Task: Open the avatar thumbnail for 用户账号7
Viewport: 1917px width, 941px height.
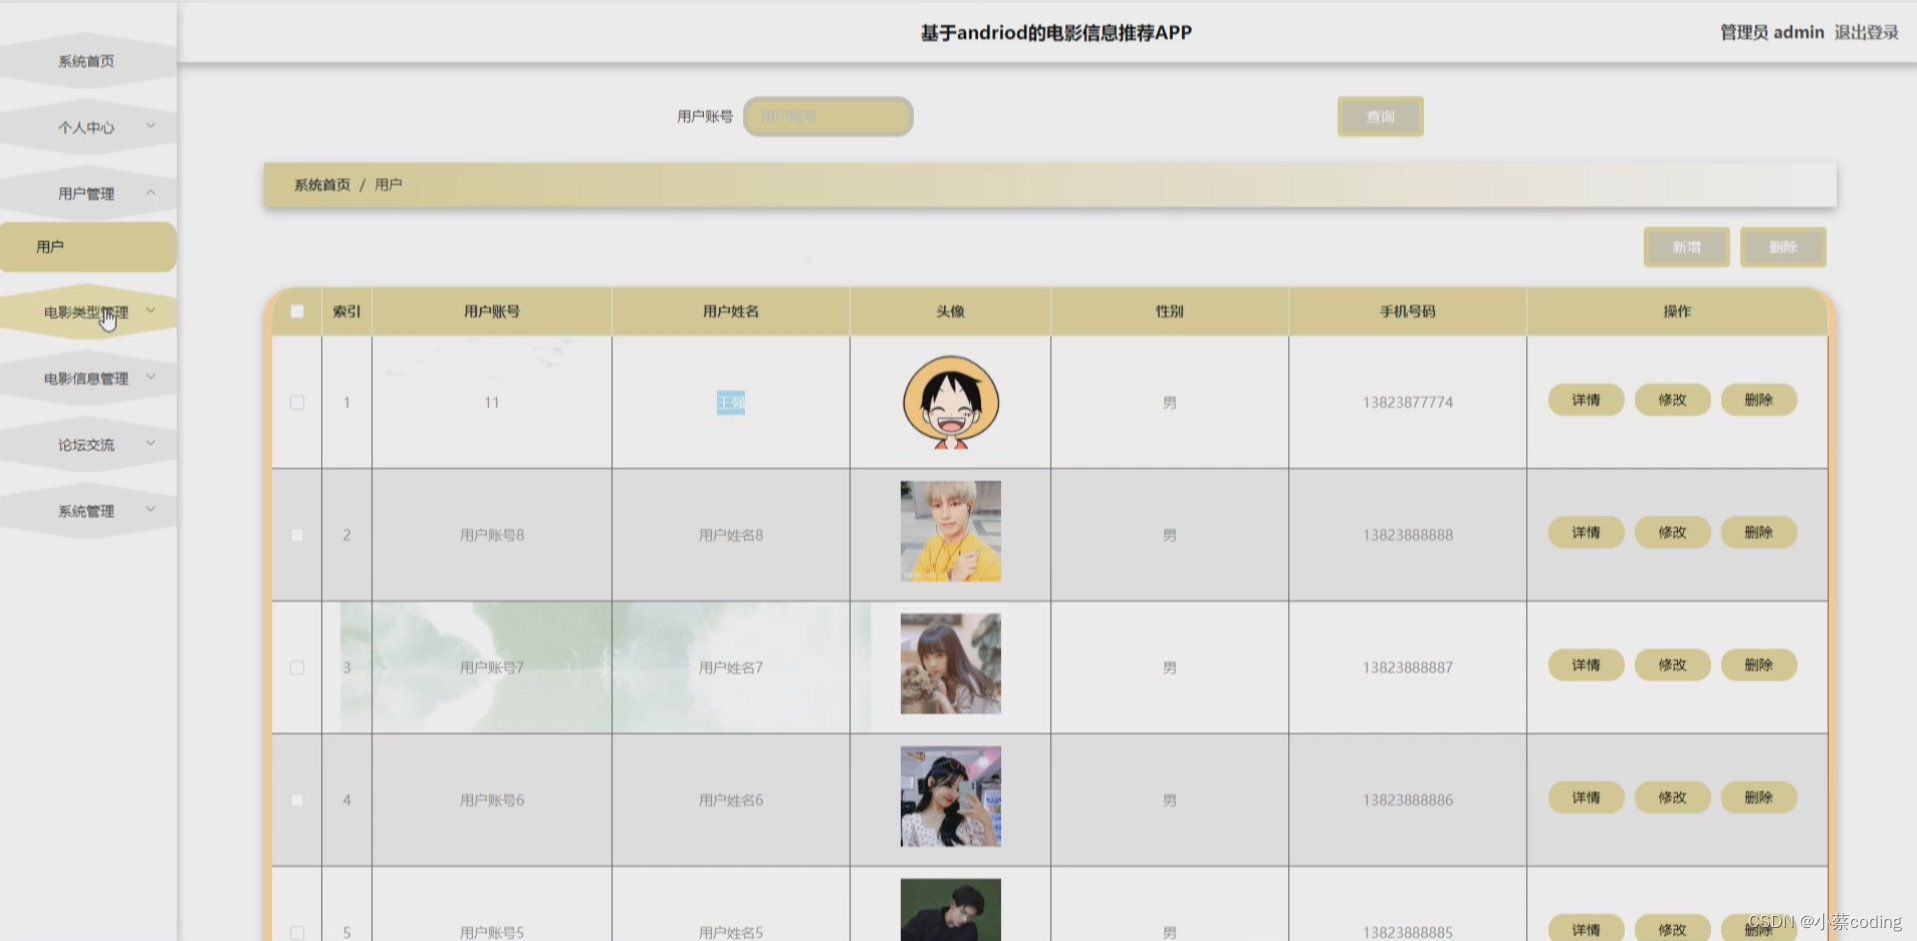Action: 950,664
